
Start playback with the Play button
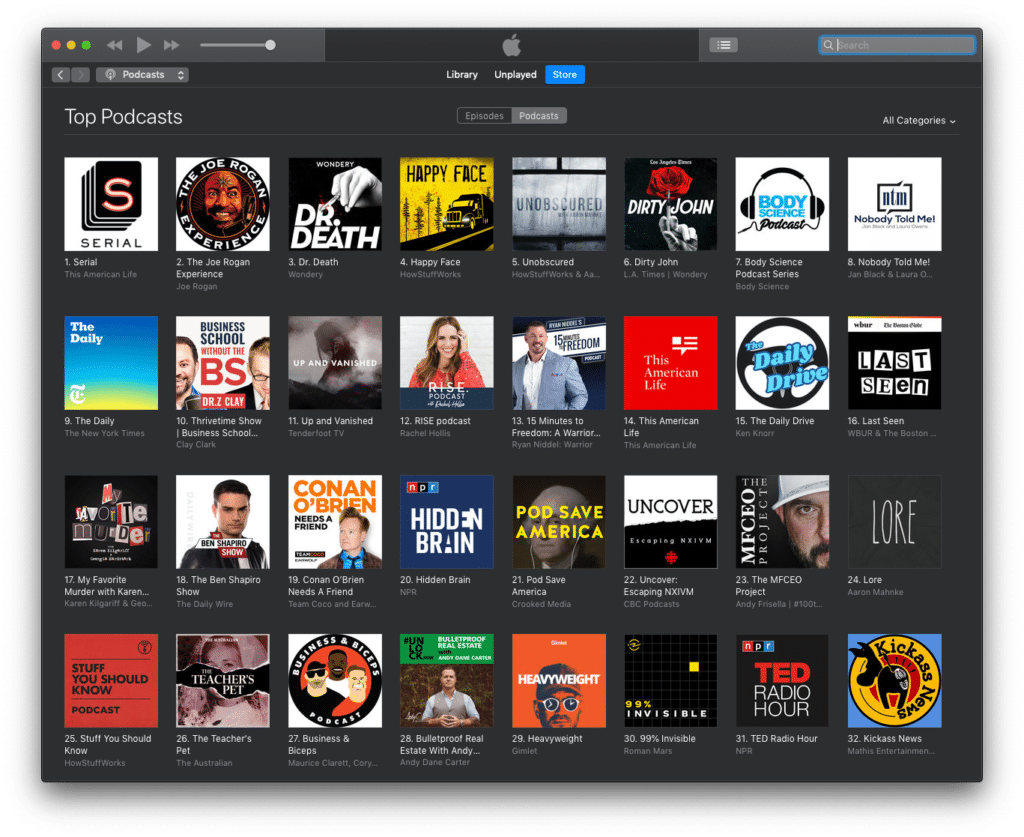[143, 45]
